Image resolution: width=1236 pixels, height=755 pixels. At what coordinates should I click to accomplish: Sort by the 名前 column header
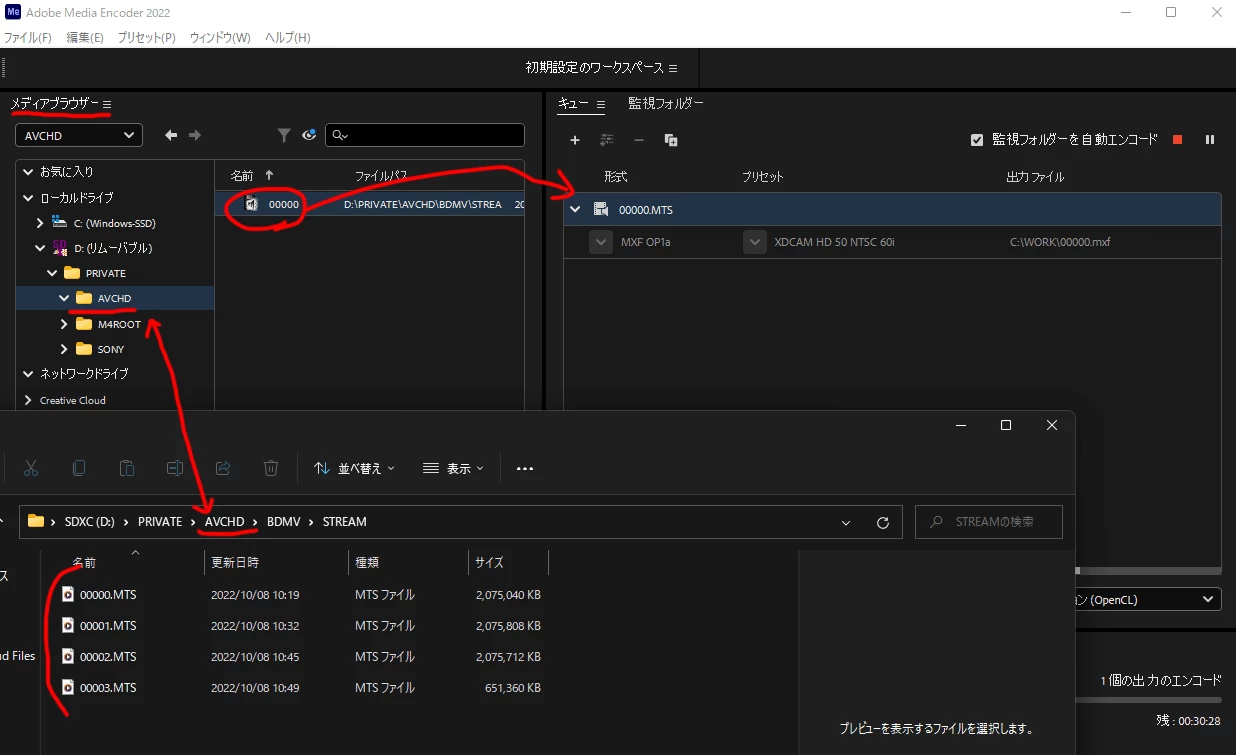tap(241, 175)
